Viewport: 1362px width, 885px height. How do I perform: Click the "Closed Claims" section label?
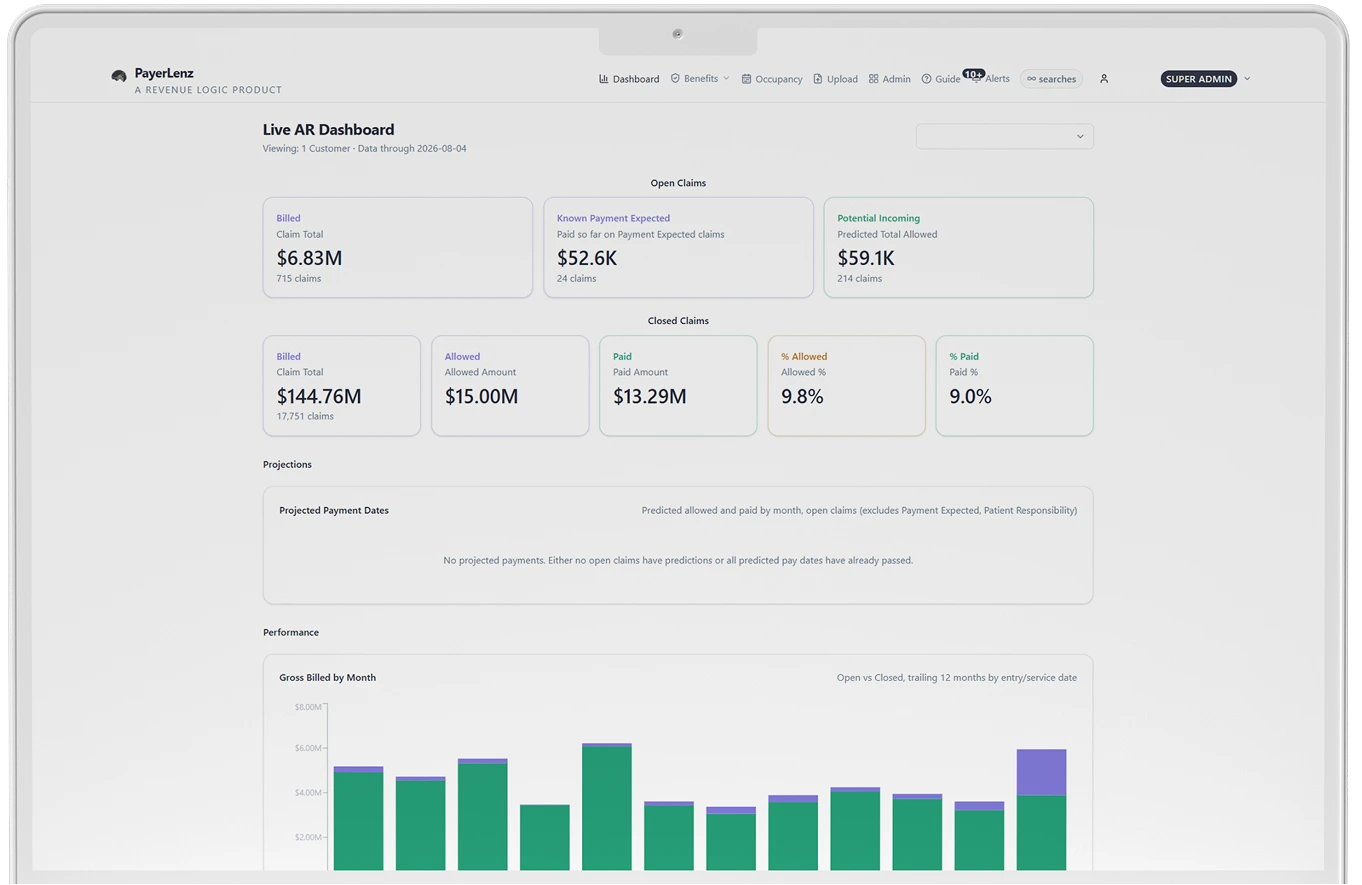678,321
